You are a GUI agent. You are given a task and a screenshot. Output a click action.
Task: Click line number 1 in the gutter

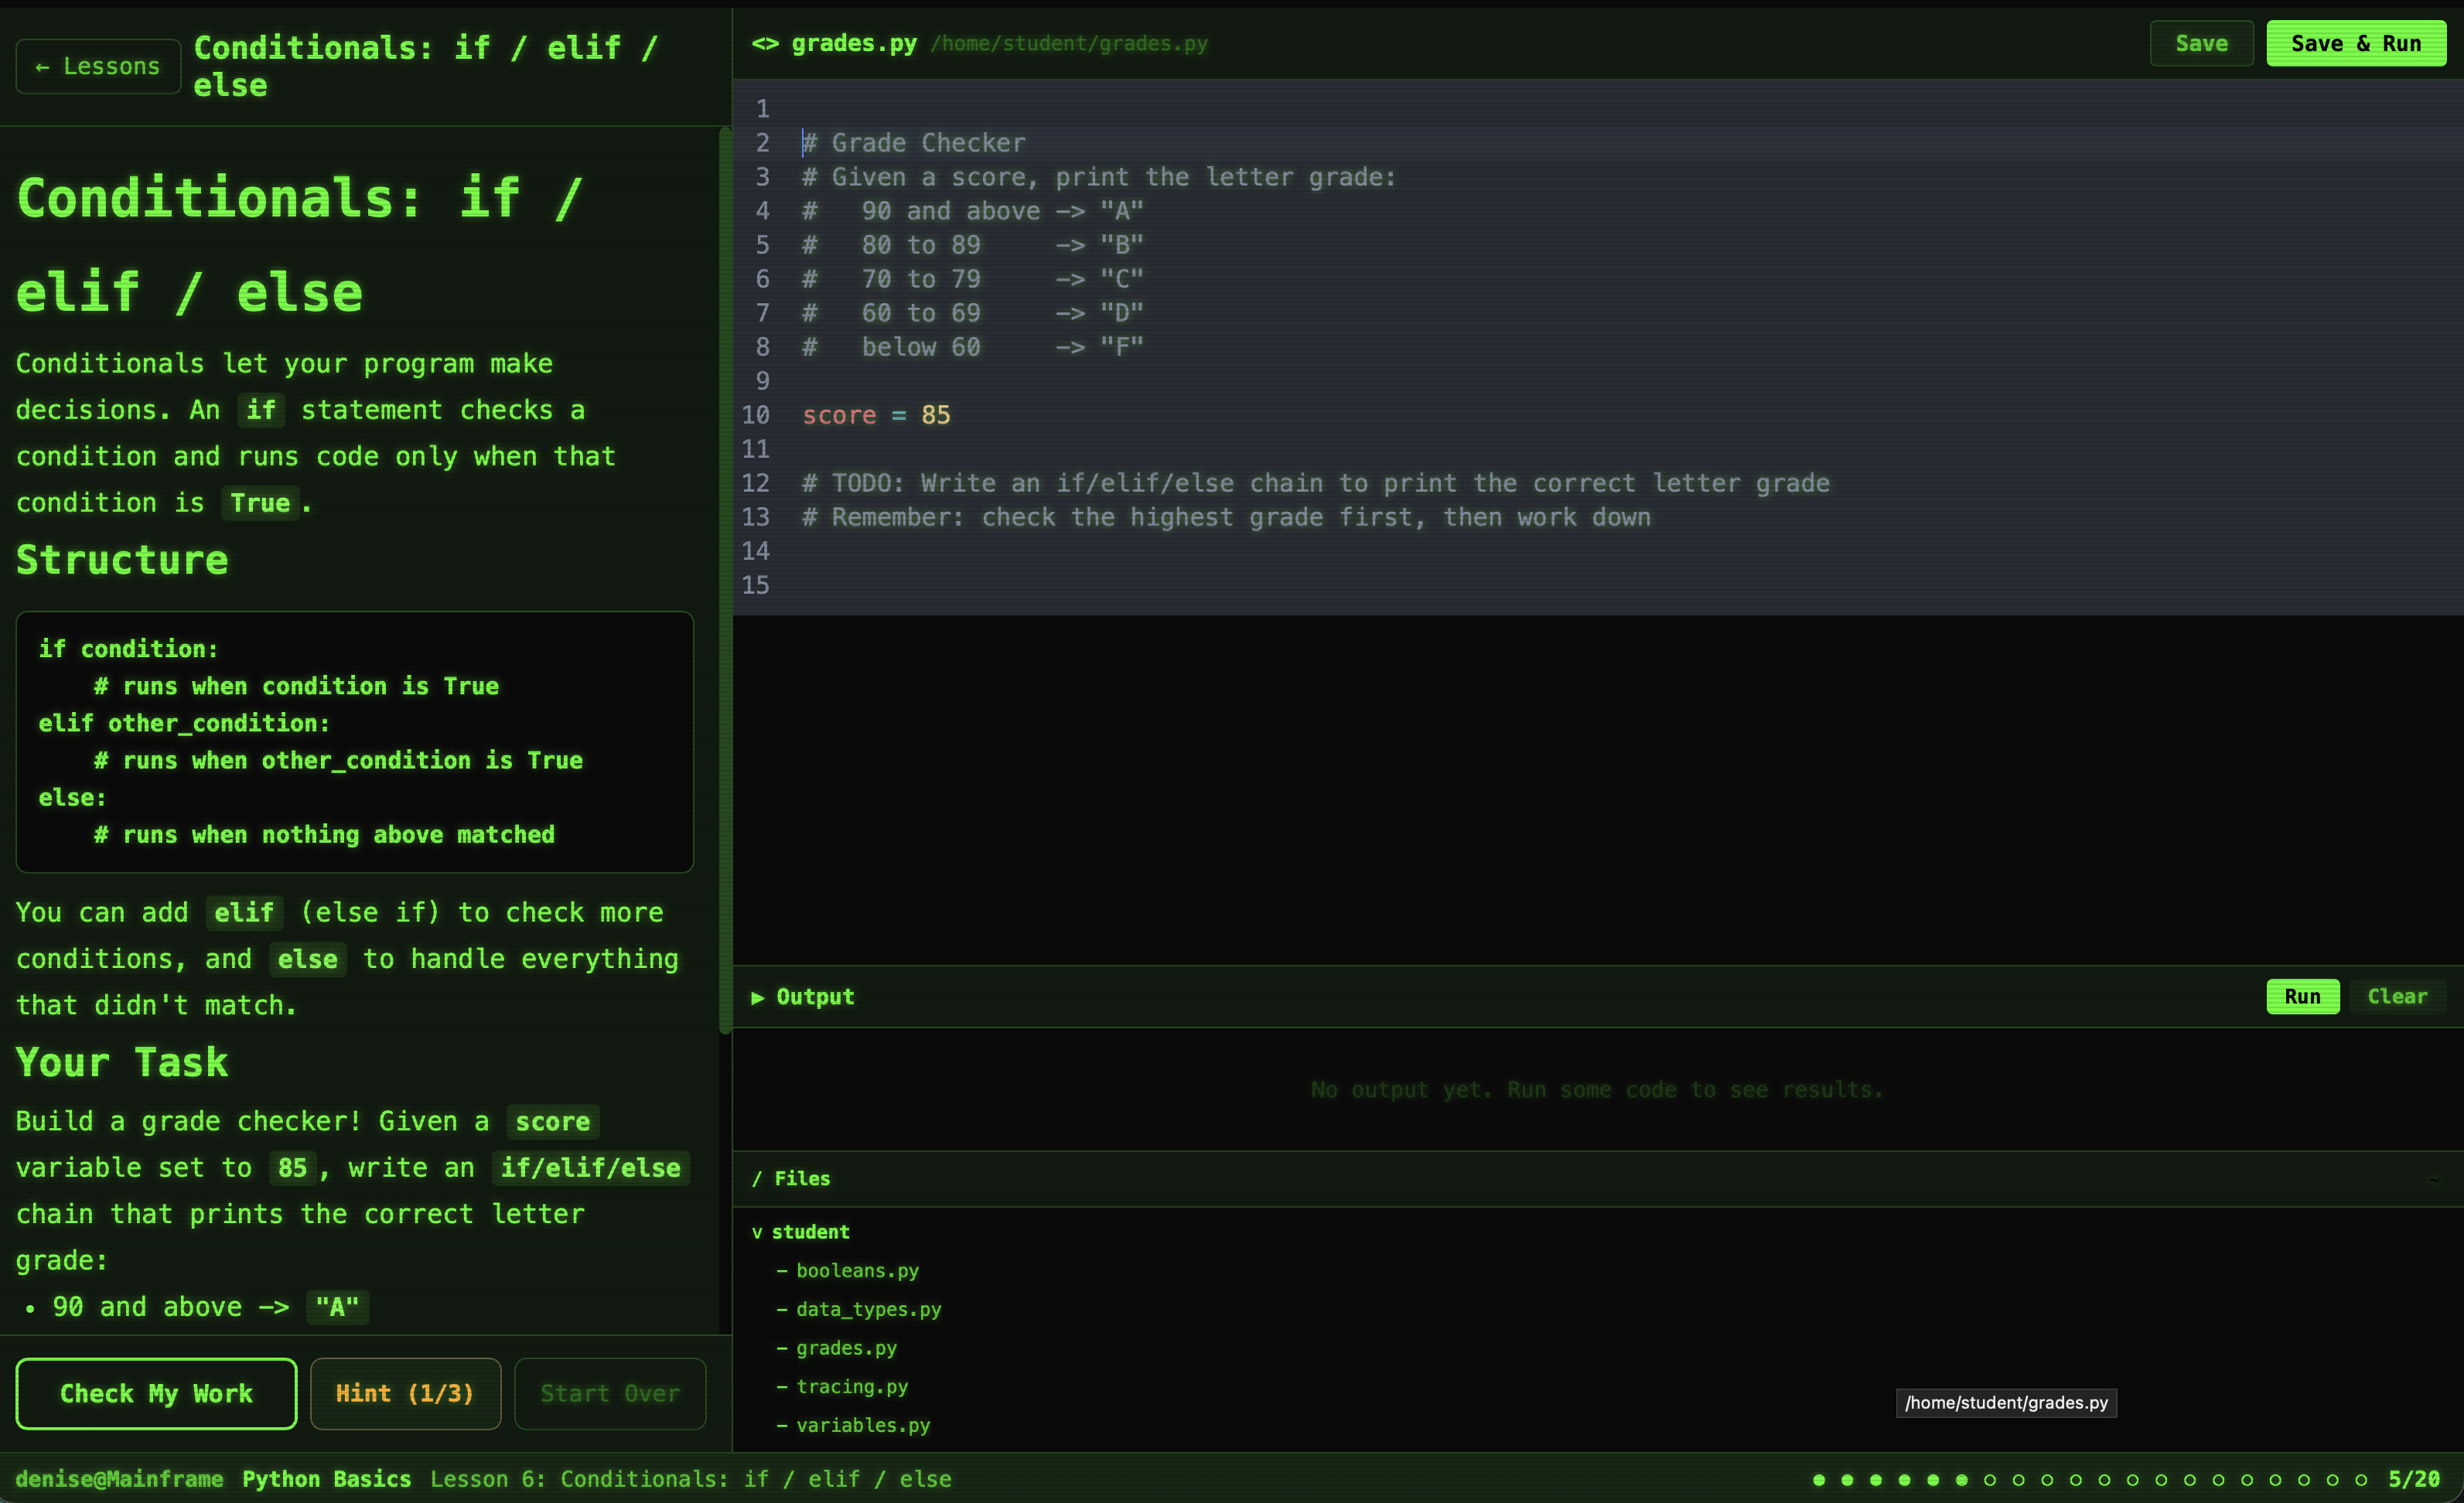(762, 109)
